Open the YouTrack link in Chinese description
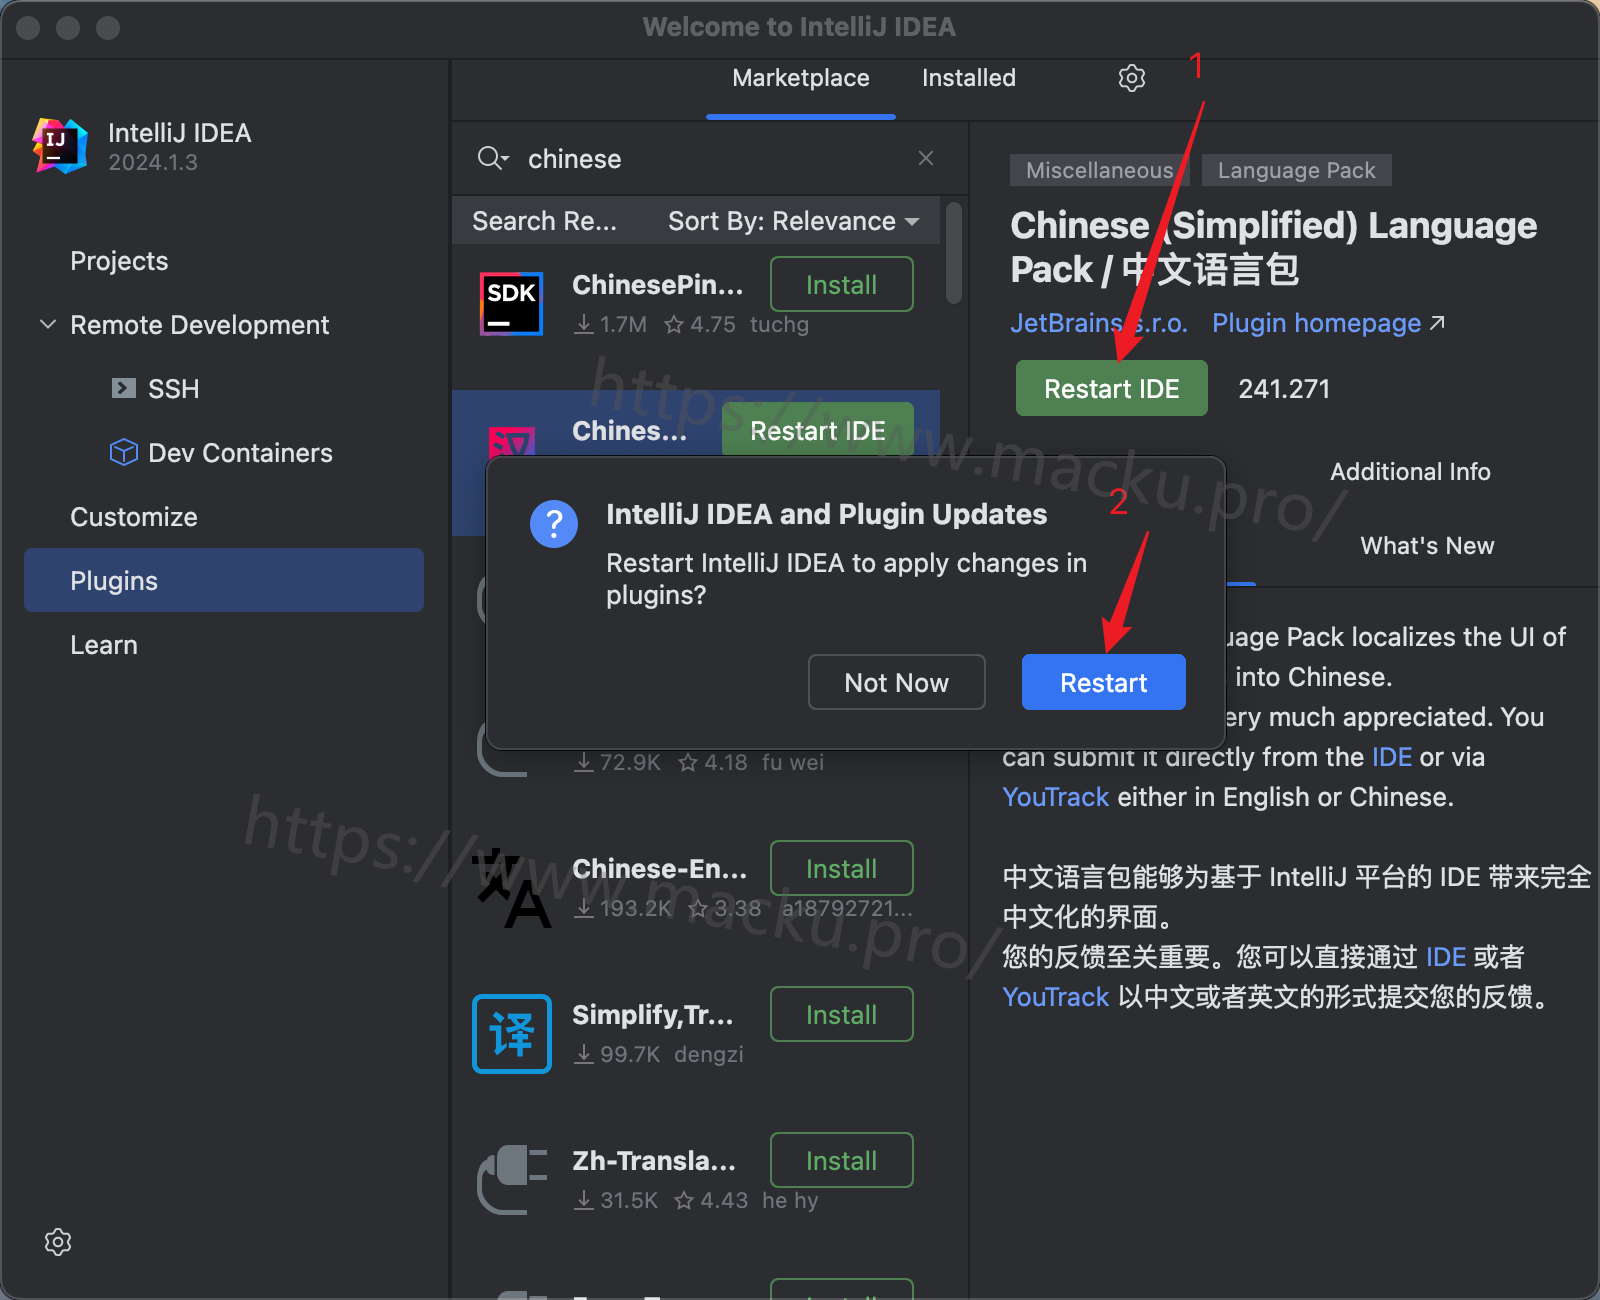This screenshot has width=1600, height=1300. coord(1055,997)
